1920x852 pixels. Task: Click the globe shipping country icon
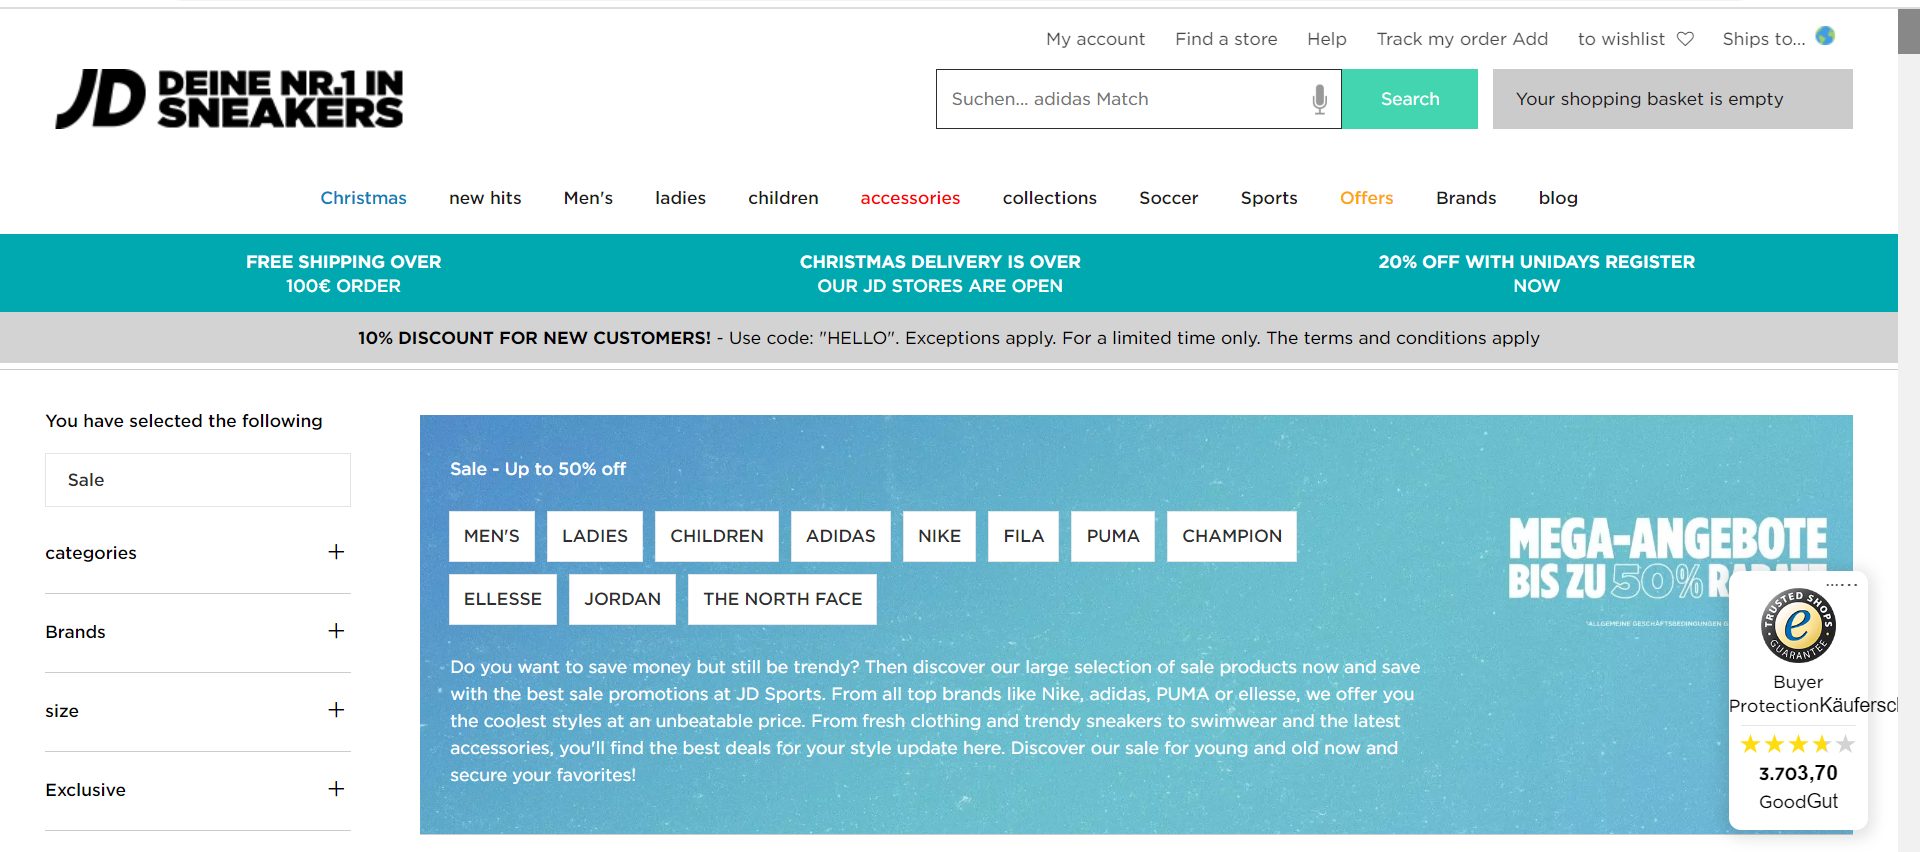click(1825, 36)
